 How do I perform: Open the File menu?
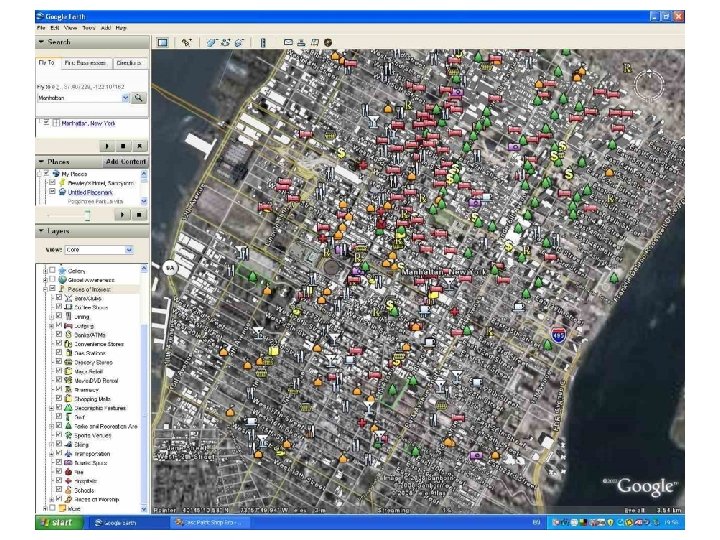[x=41, y=28]
